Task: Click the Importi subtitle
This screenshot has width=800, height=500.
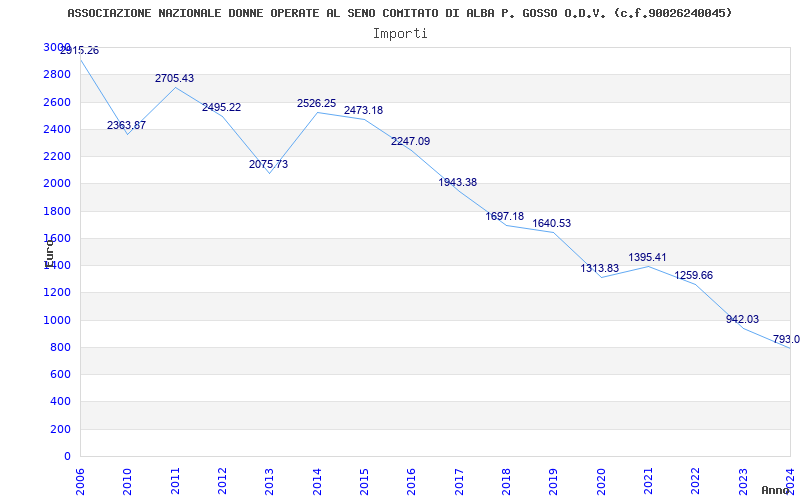Action: point(400,33)
